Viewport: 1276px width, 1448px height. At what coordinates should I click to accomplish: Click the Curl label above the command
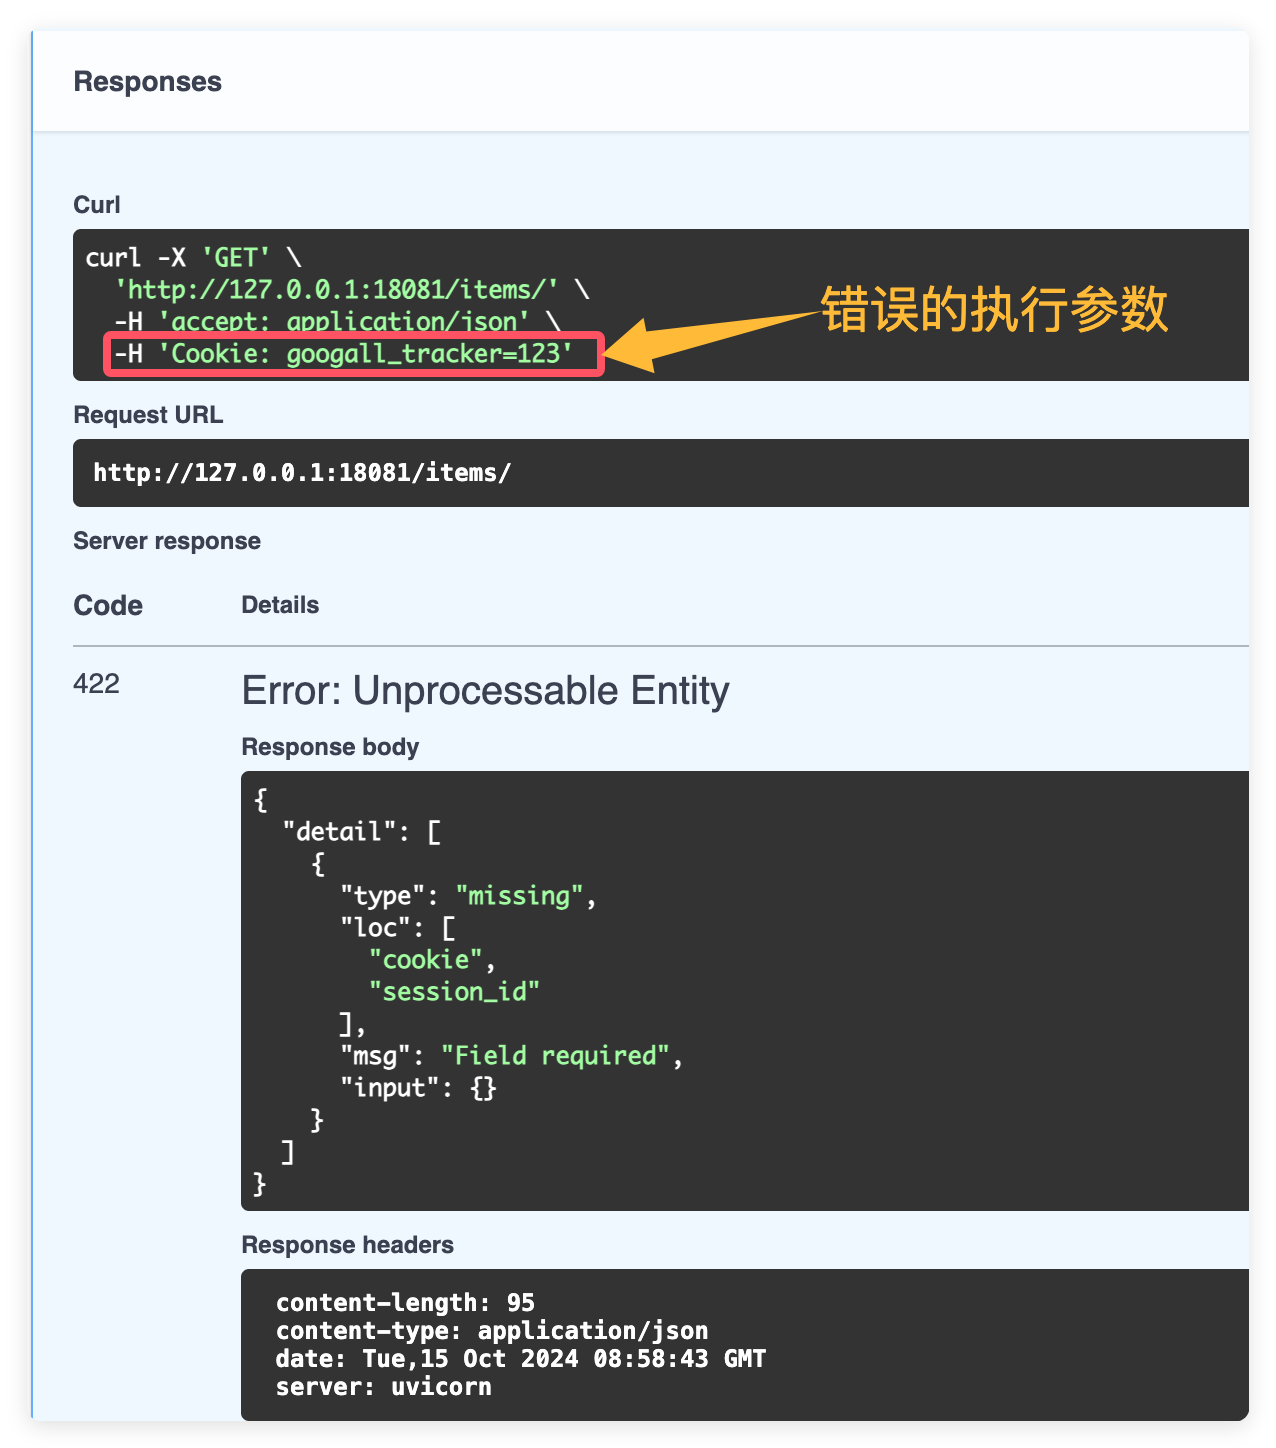(97, 205)
